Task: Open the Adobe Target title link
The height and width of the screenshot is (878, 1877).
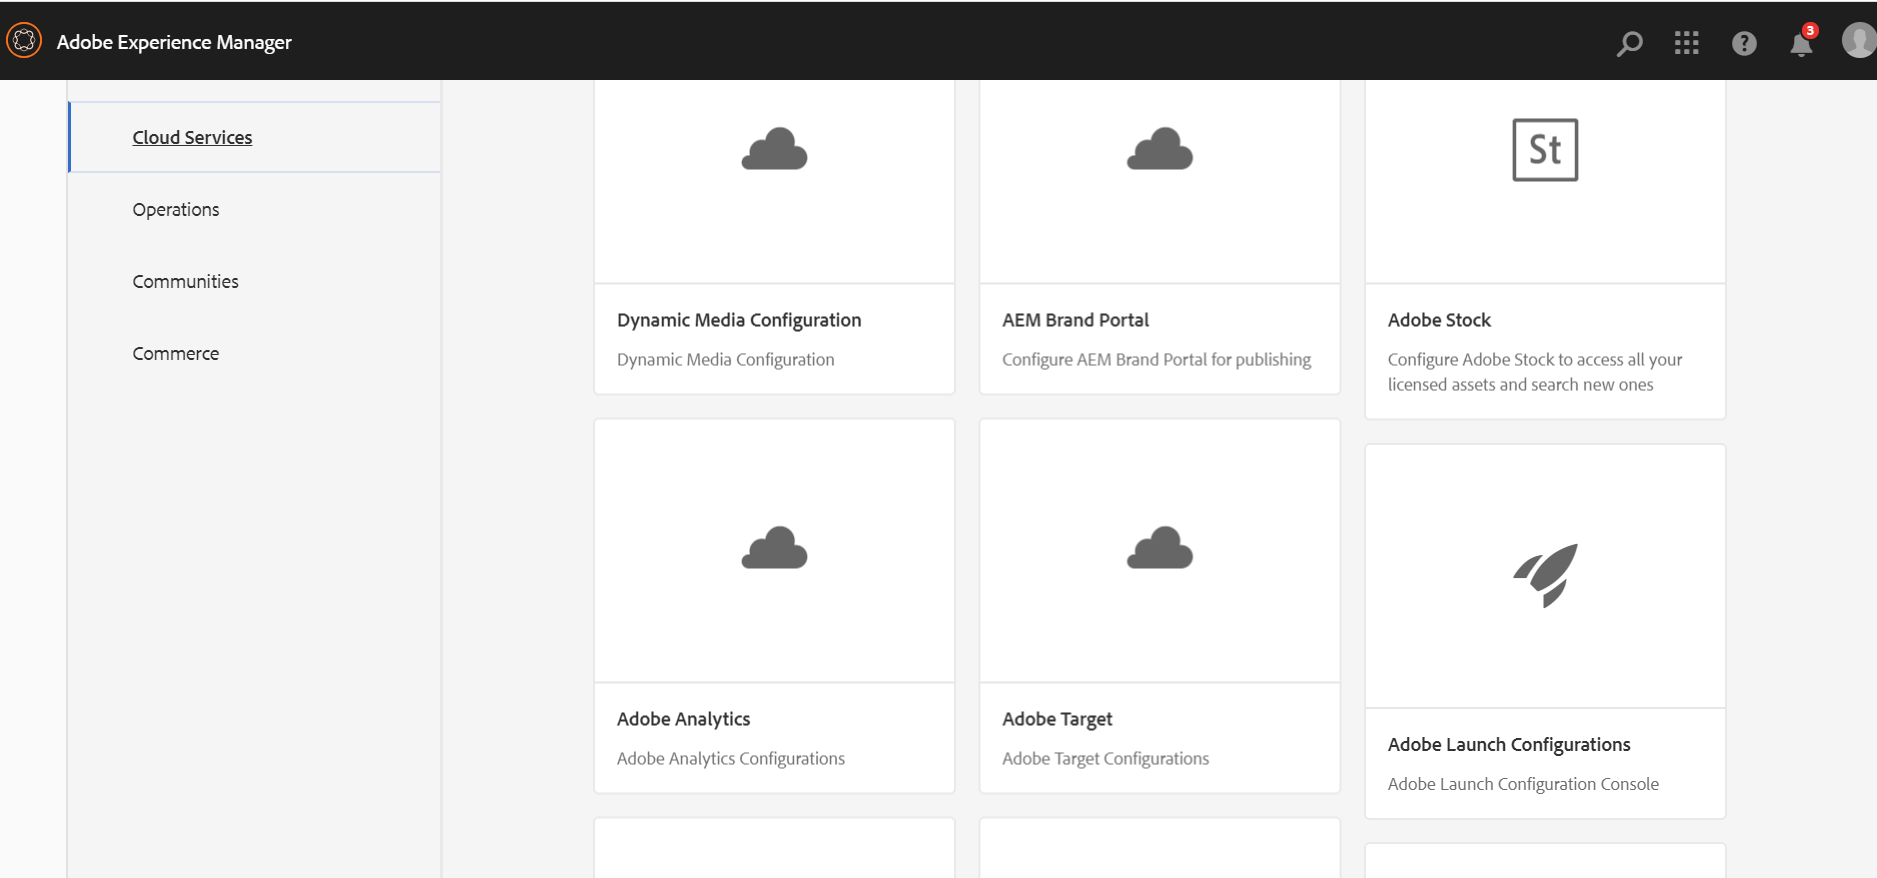Action: click(x=1057, y=719)
